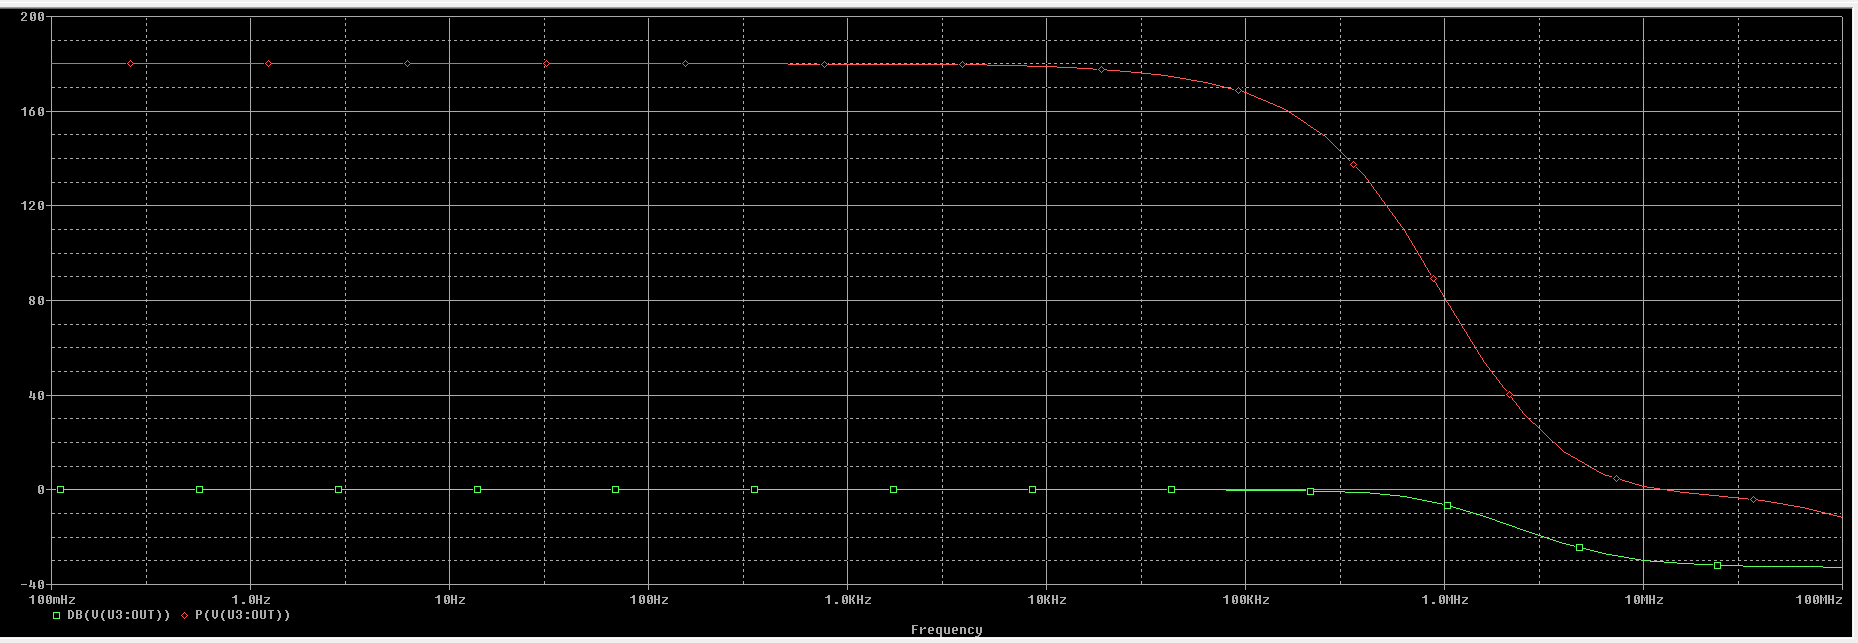Click the 10Hz x-axis tick label
Screen dimensions: 1858x643
click(450, 600)
